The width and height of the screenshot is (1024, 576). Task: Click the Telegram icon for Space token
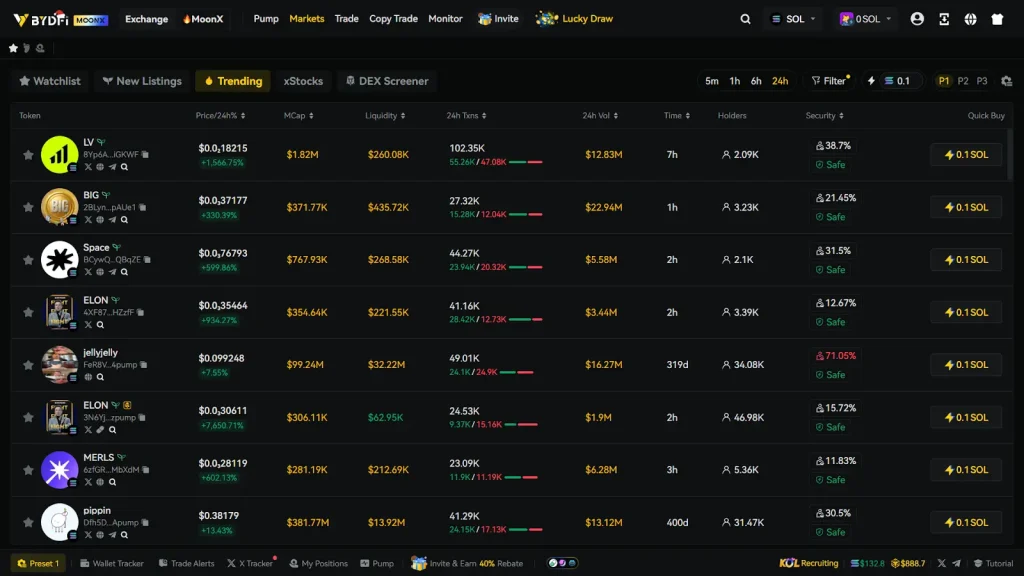pyautogui.click(x=113, y=272)
